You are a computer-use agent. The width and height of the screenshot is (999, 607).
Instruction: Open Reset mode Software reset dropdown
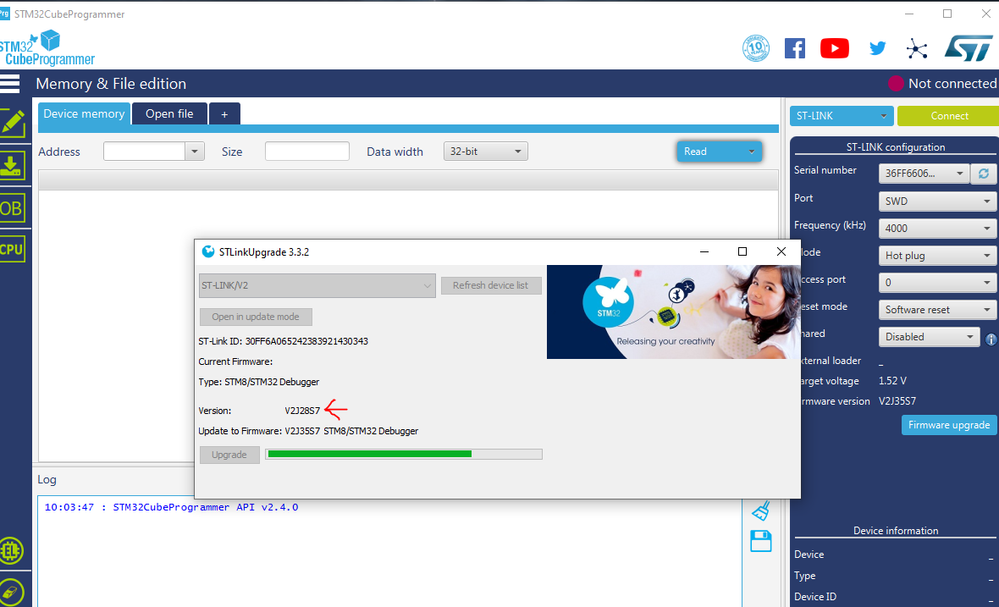[937, 310]
